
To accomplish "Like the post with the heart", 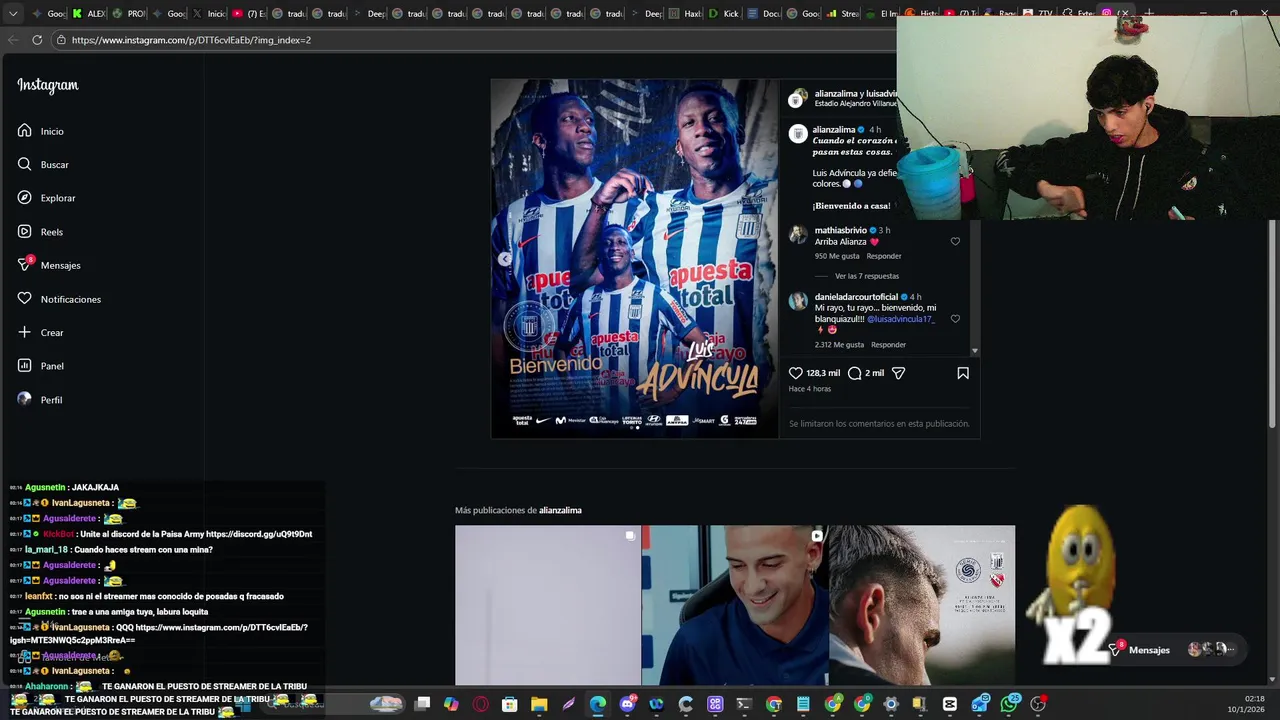I will click(796, 373).
